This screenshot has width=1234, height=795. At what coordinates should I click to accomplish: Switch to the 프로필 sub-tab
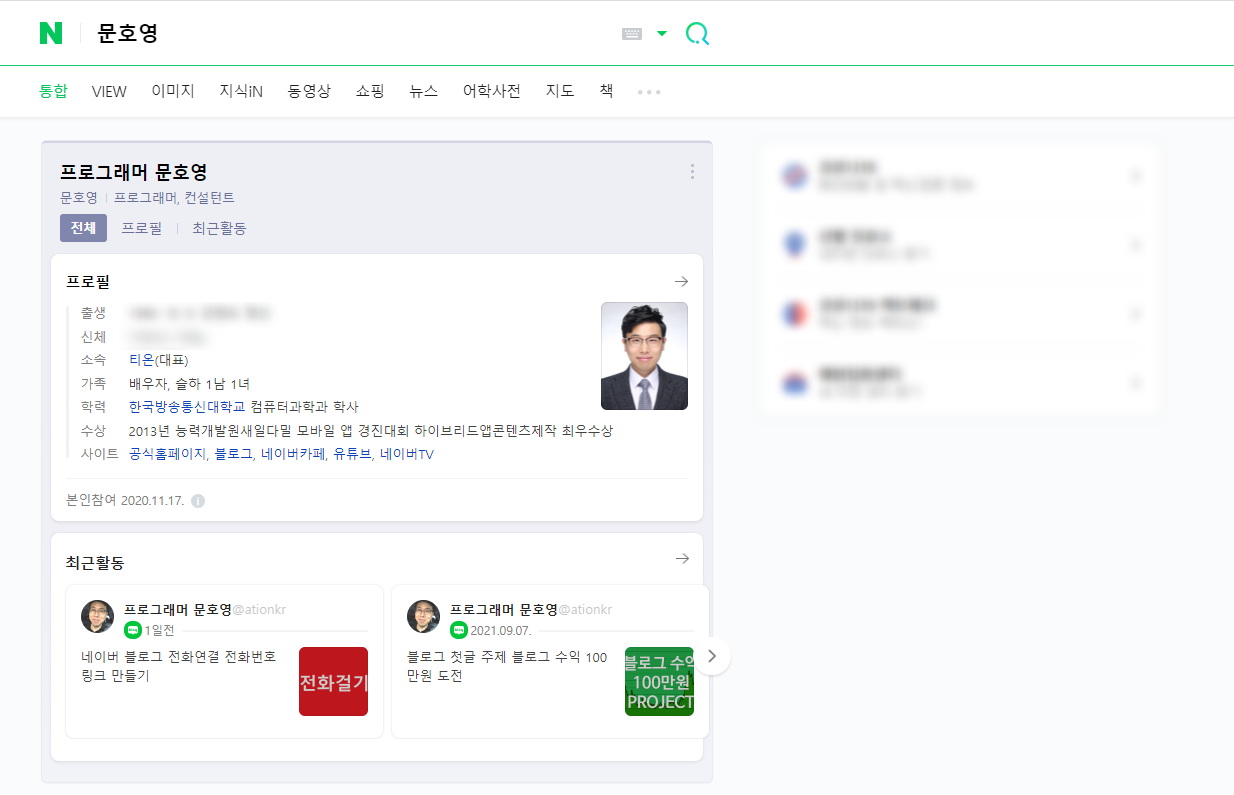[x=142, y=228]
